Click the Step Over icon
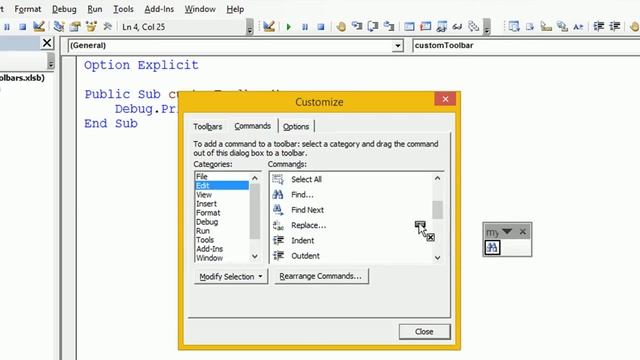This screenshot has width=640, height=360. 373,27
